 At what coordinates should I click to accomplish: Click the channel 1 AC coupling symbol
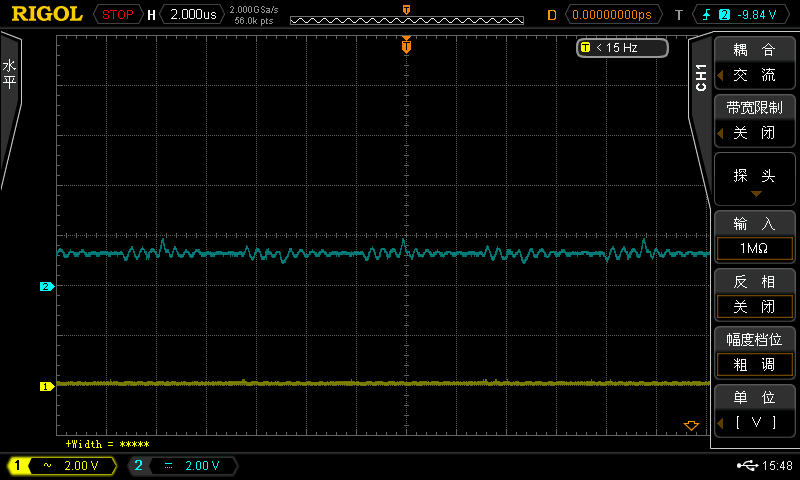[47, 465]
